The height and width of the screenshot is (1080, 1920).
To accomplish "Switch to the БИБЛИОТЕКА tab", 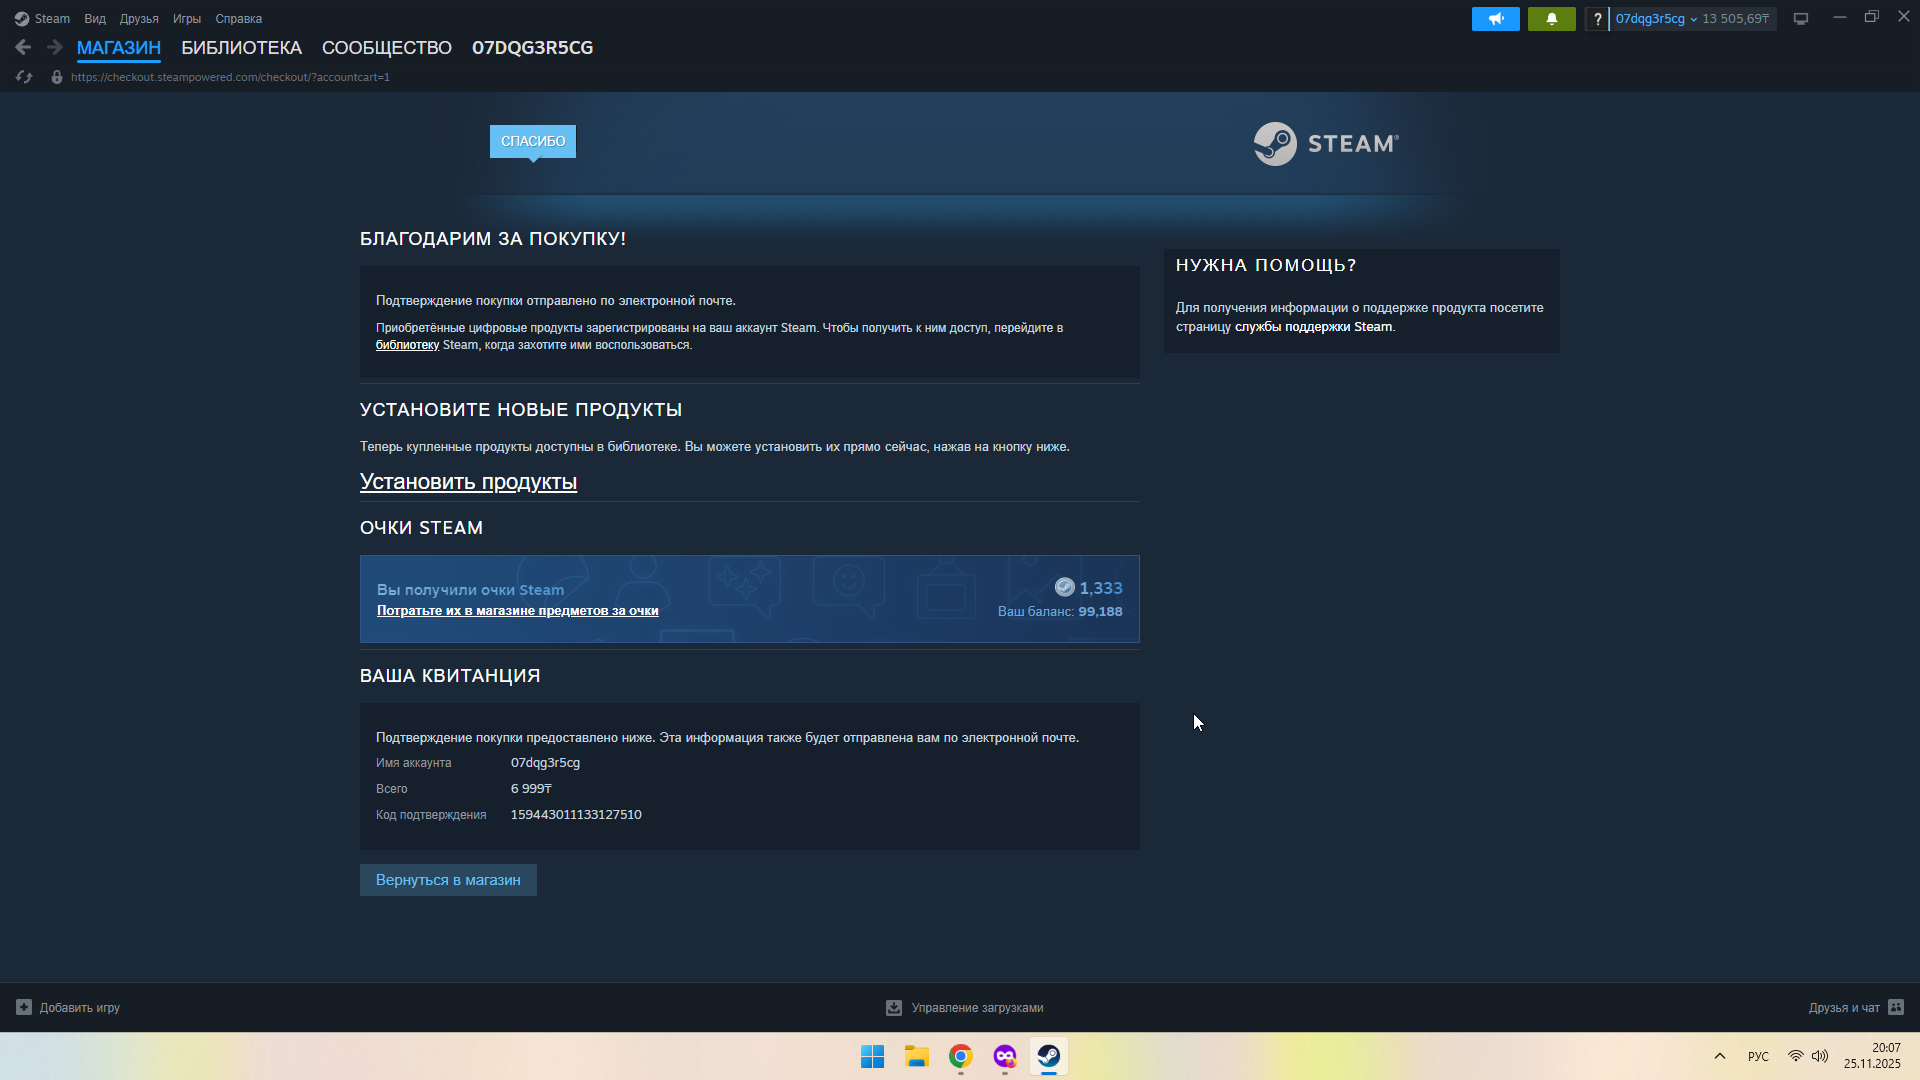I will (x=241, y=48).
